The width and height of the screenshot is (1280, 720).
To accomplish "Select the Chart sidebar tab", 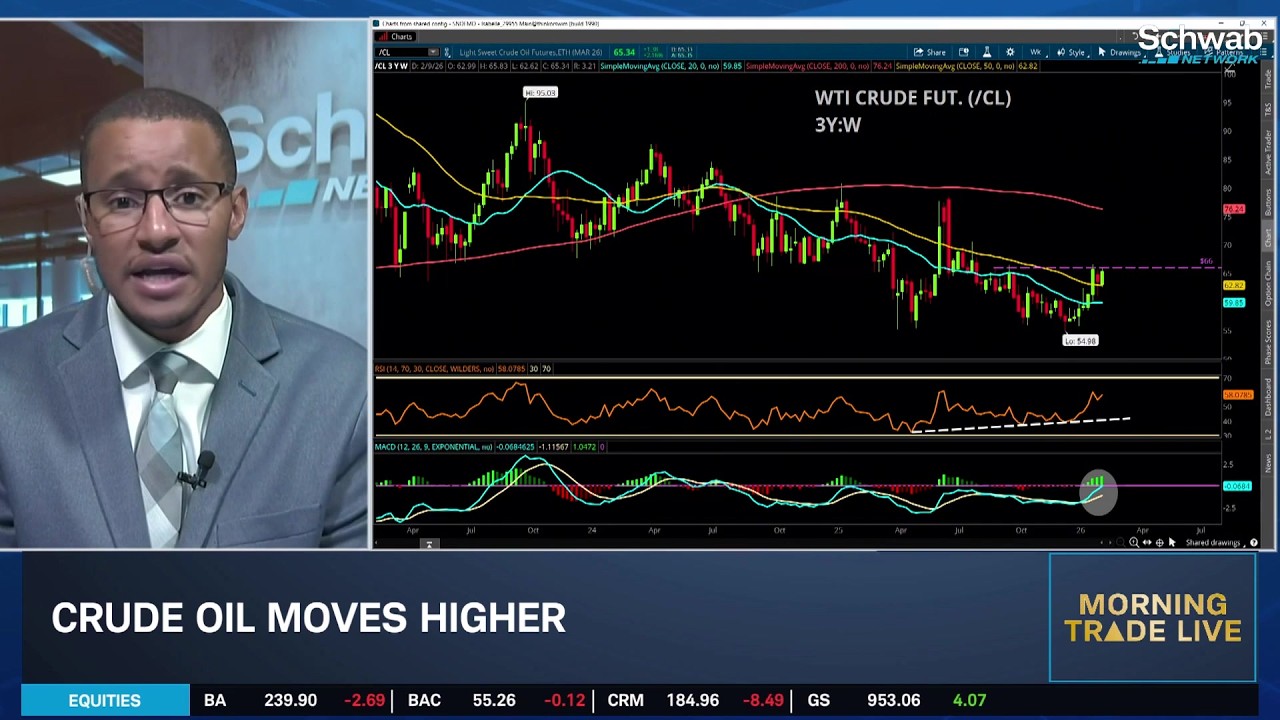I will pos(1268,238).
